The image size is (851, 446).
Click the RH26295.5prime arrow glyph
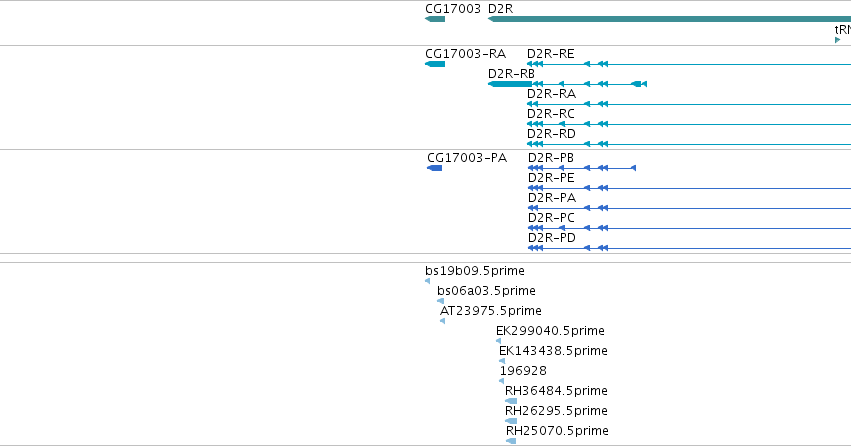(x=511, y=421)
